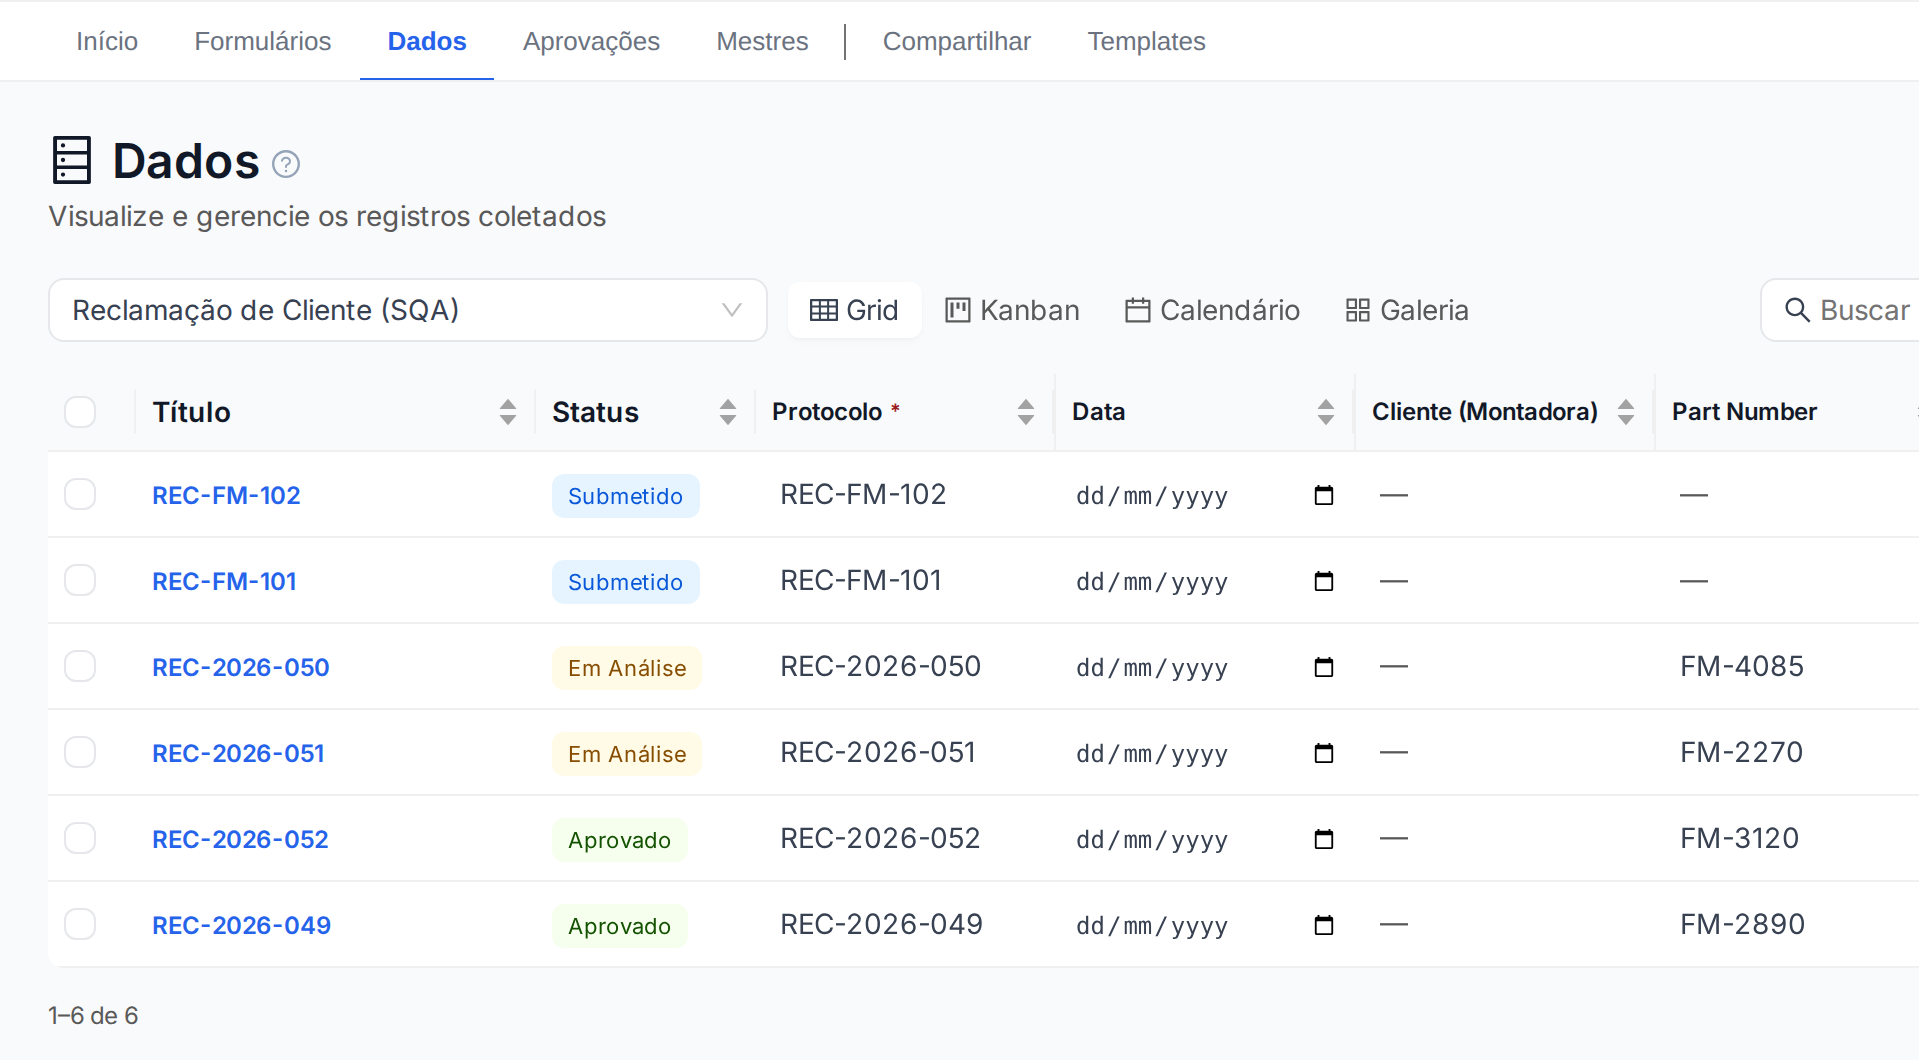The height and width of the screenshot is (1060, 1919).
Task: Sort by Data column arrows
Action: tap(1326, 412)
